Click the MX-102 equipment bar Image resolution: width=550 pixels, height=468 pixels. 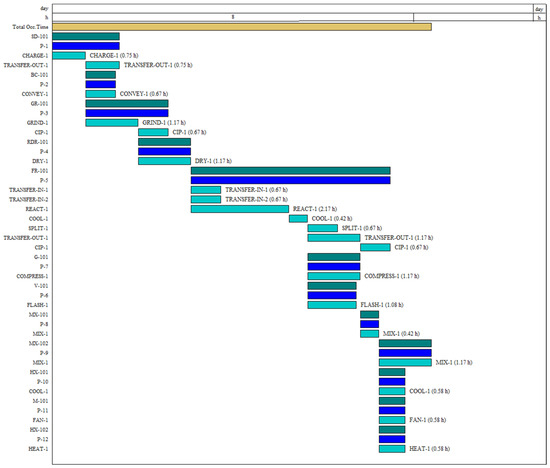[x=405, y=343]
